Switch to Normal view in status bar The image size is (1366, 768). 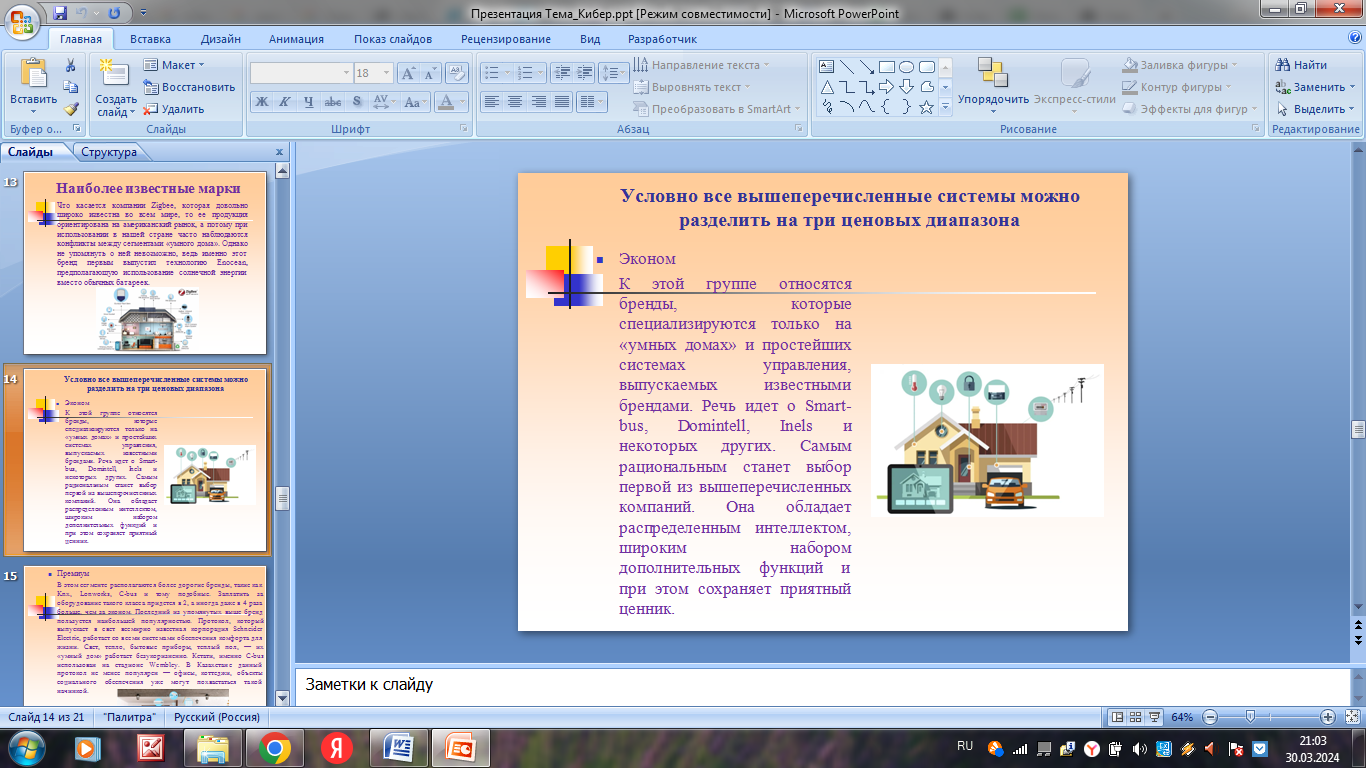(1117, 717)
